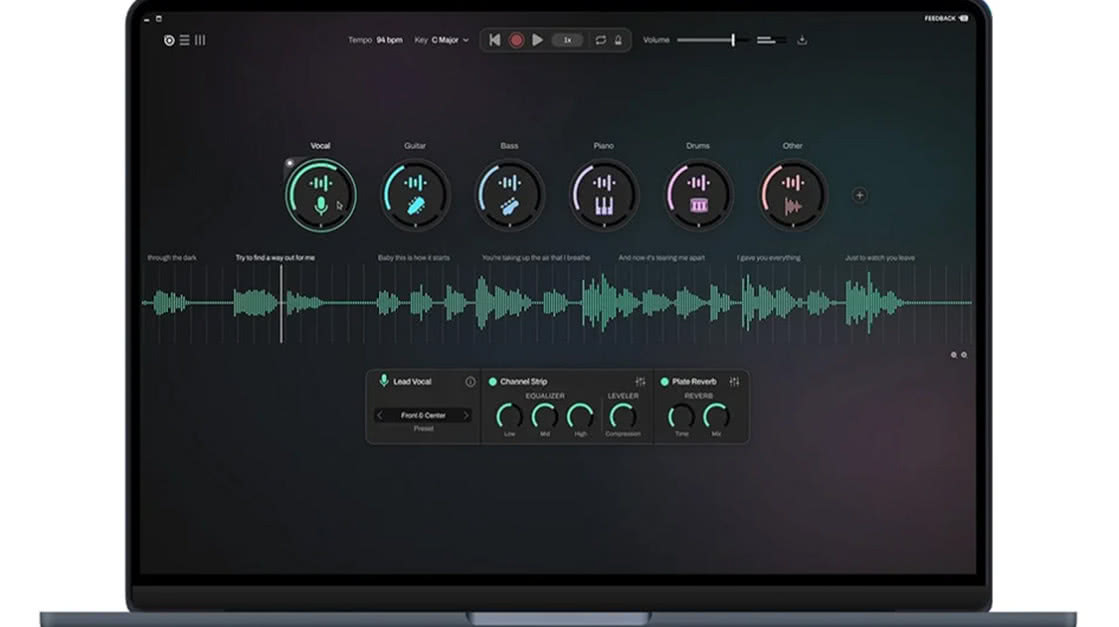Select the Drums stem circle
Image resolution: width=1119 pixels, height=627 pixels.
698,195
